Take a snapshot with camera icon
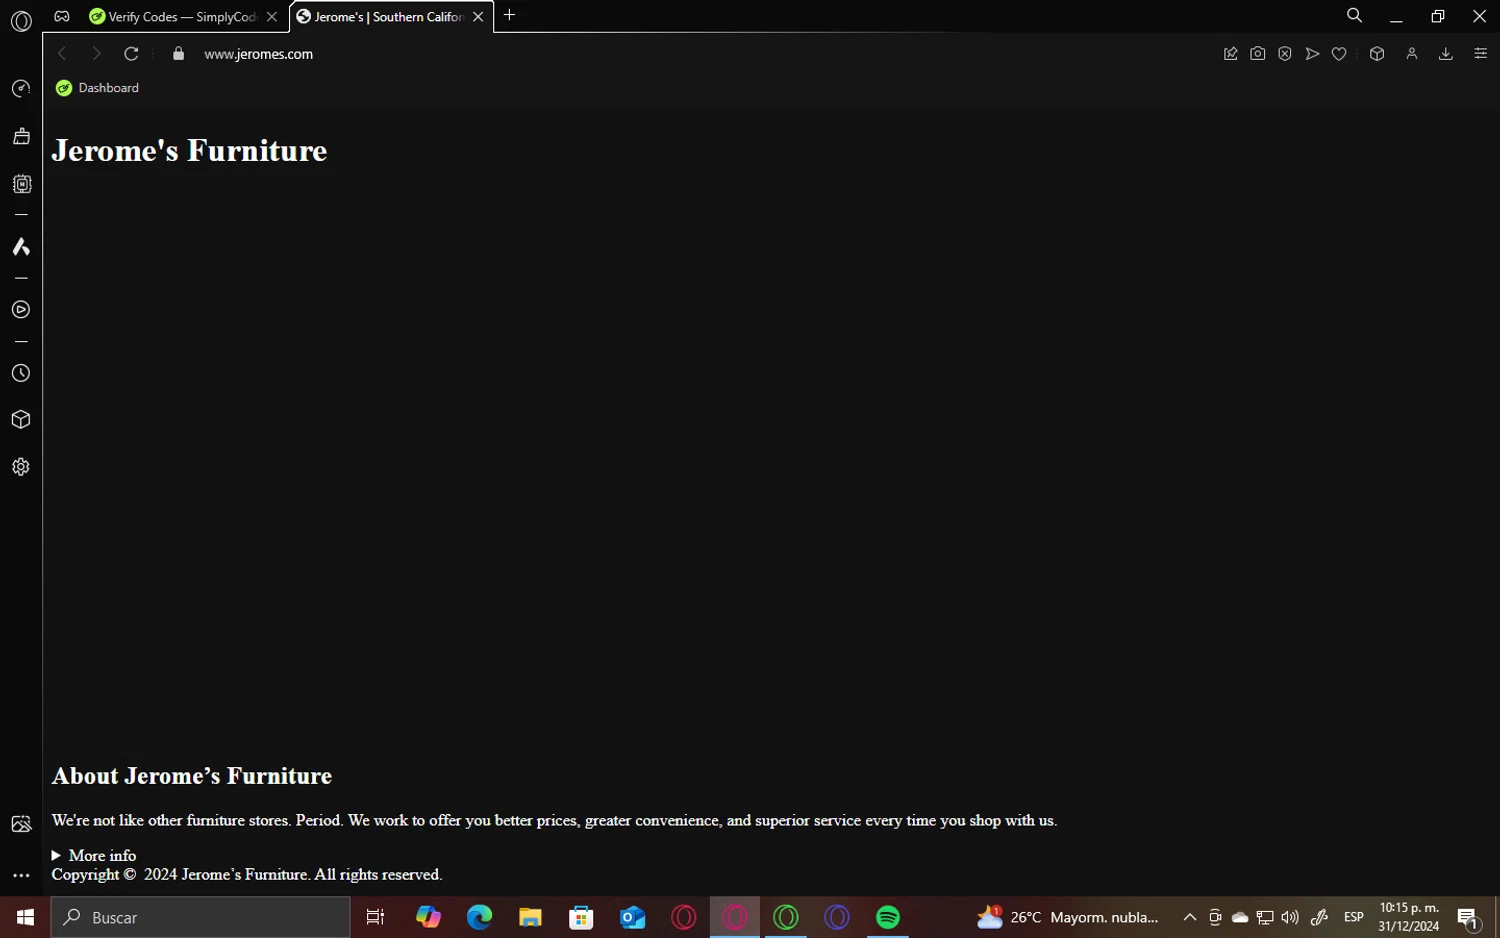 [1258, 54]
